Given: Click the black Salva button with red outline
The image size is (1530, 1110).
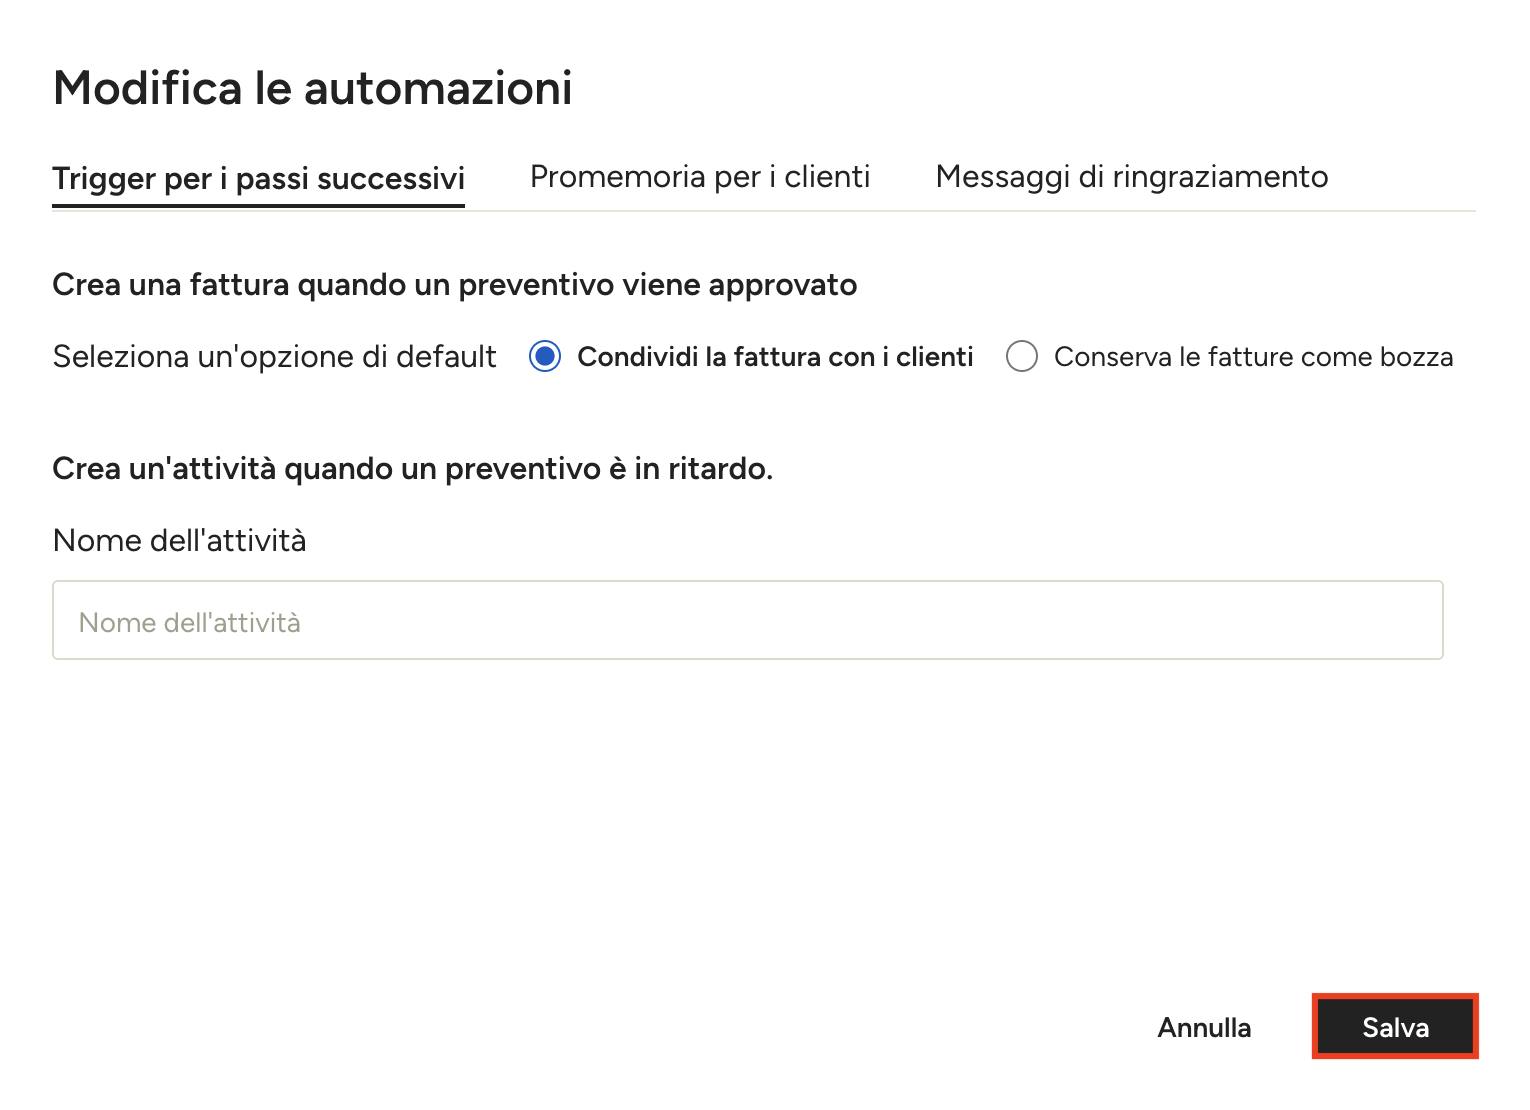Looking at the screenshot, I should [1395, 1027].
